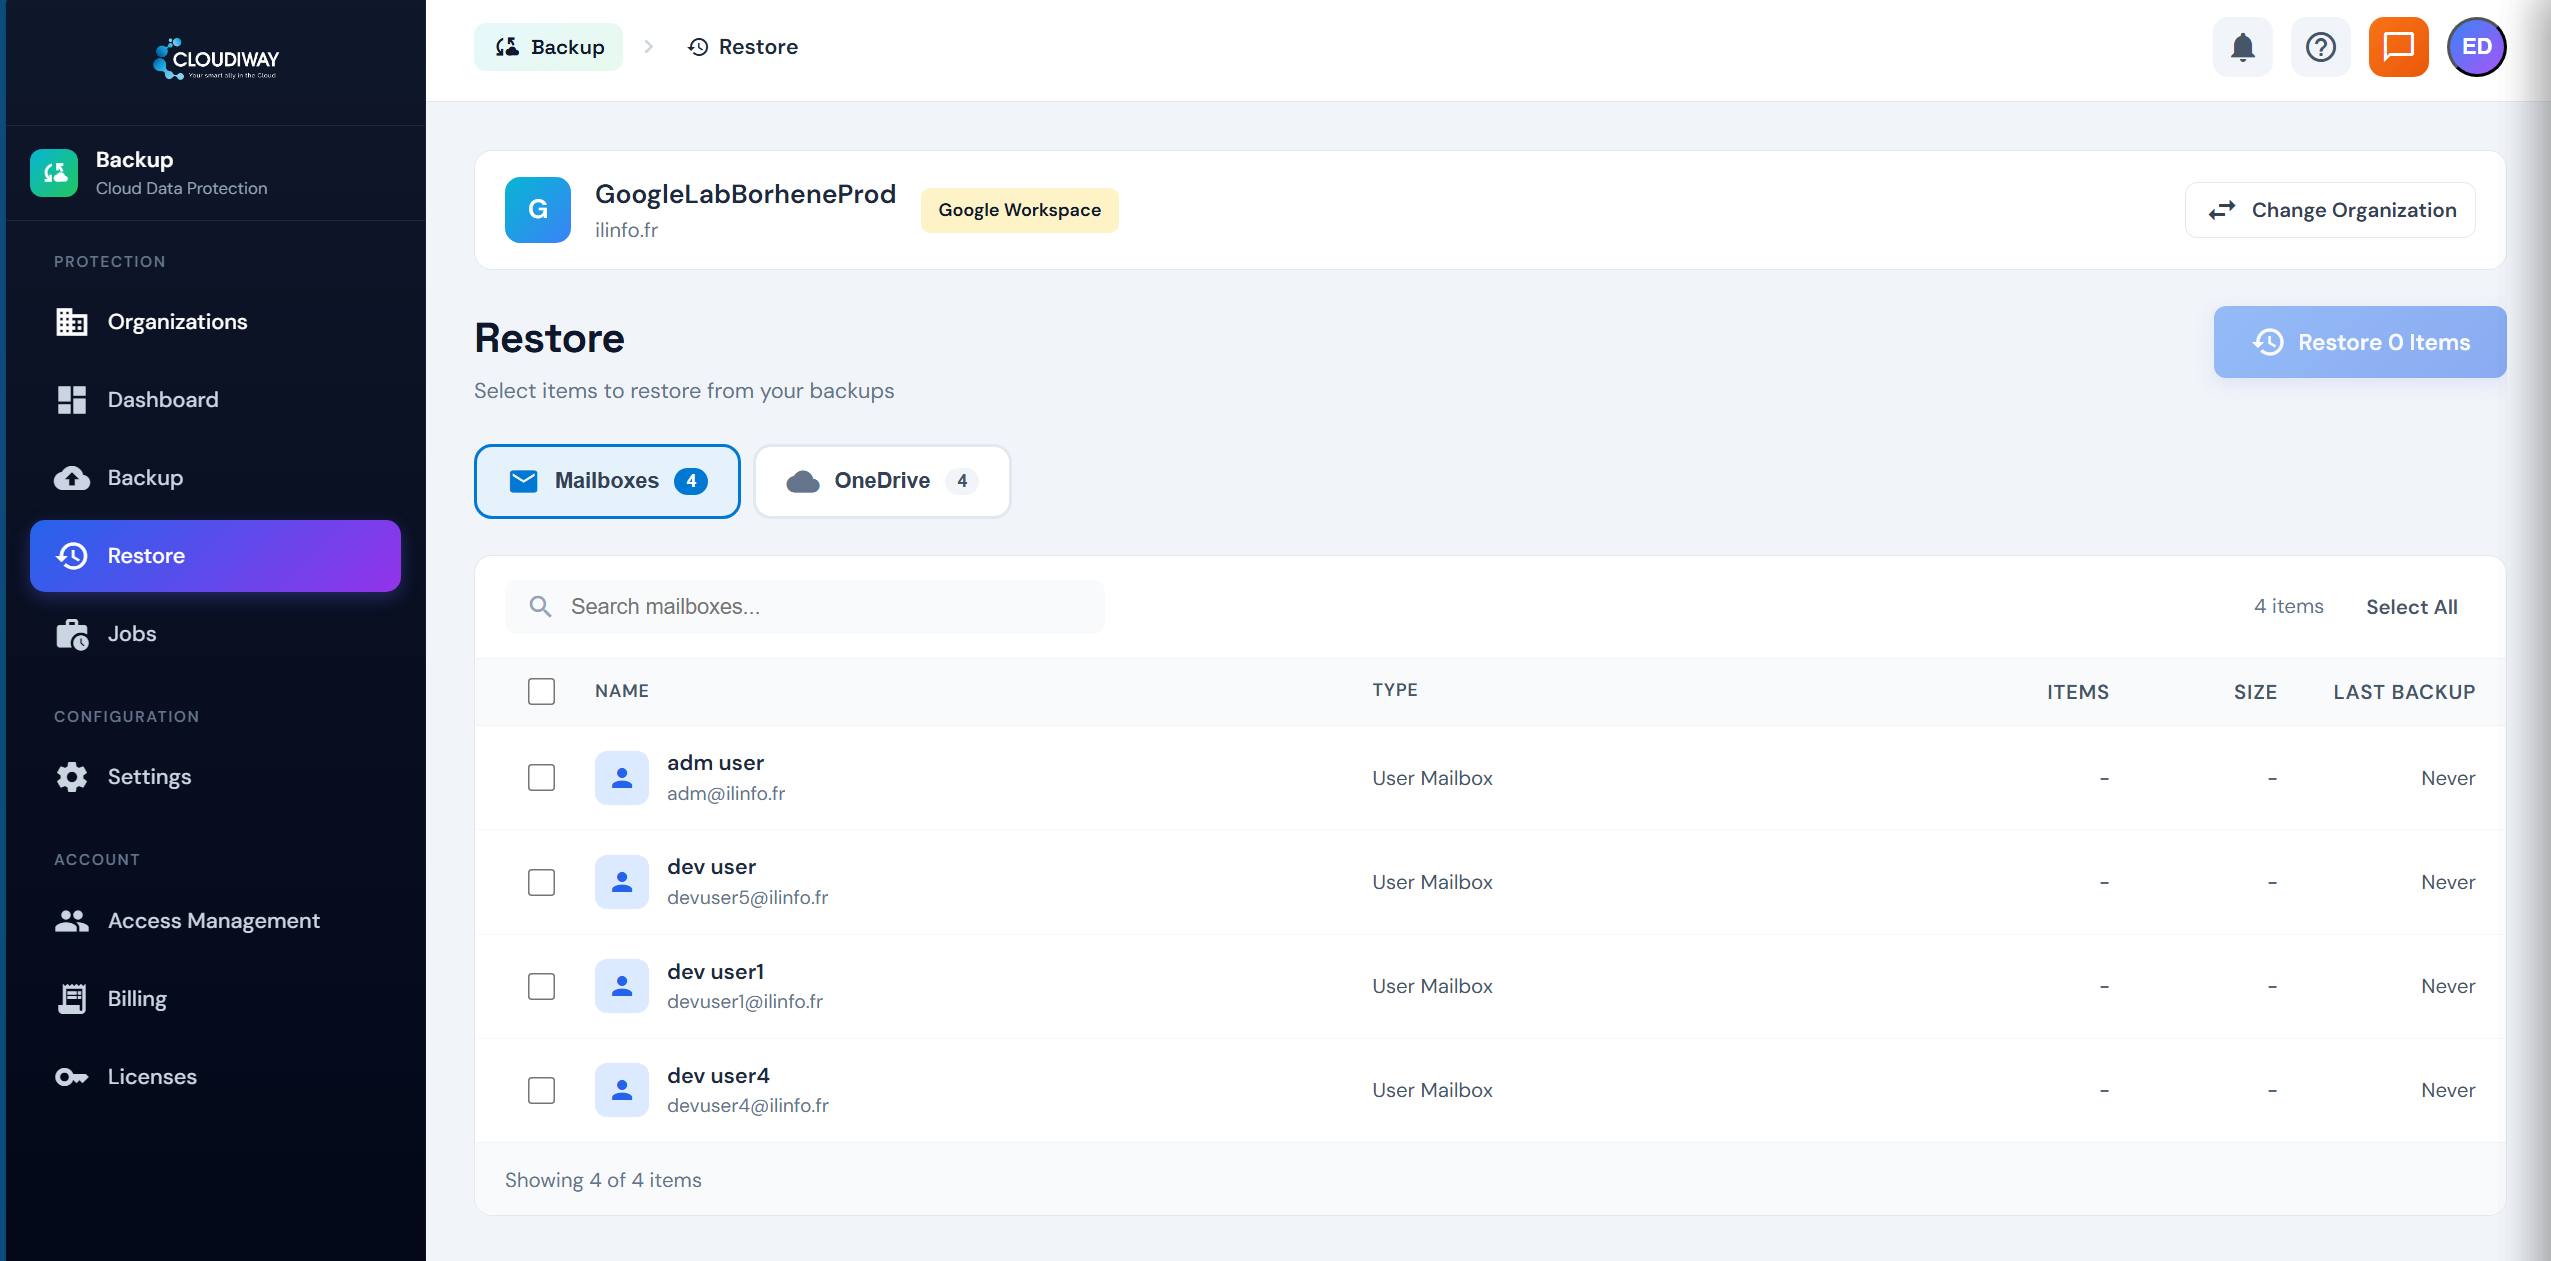Click the Organizations building icon
The height and width of the screenshot is (1261, 2551).
pyautogui.click(x=71, y=322)
